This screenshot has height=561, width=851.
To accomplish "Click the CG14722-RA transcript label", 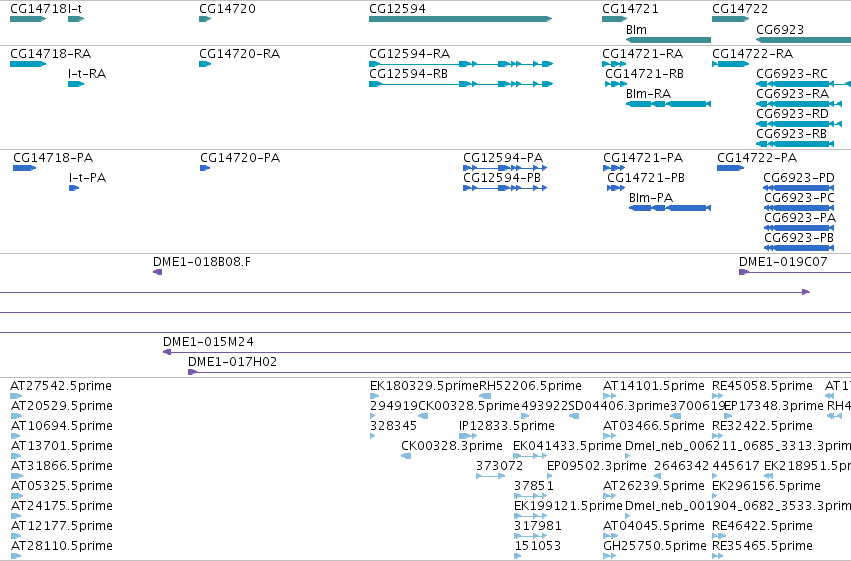I will [x=752, y=54].
